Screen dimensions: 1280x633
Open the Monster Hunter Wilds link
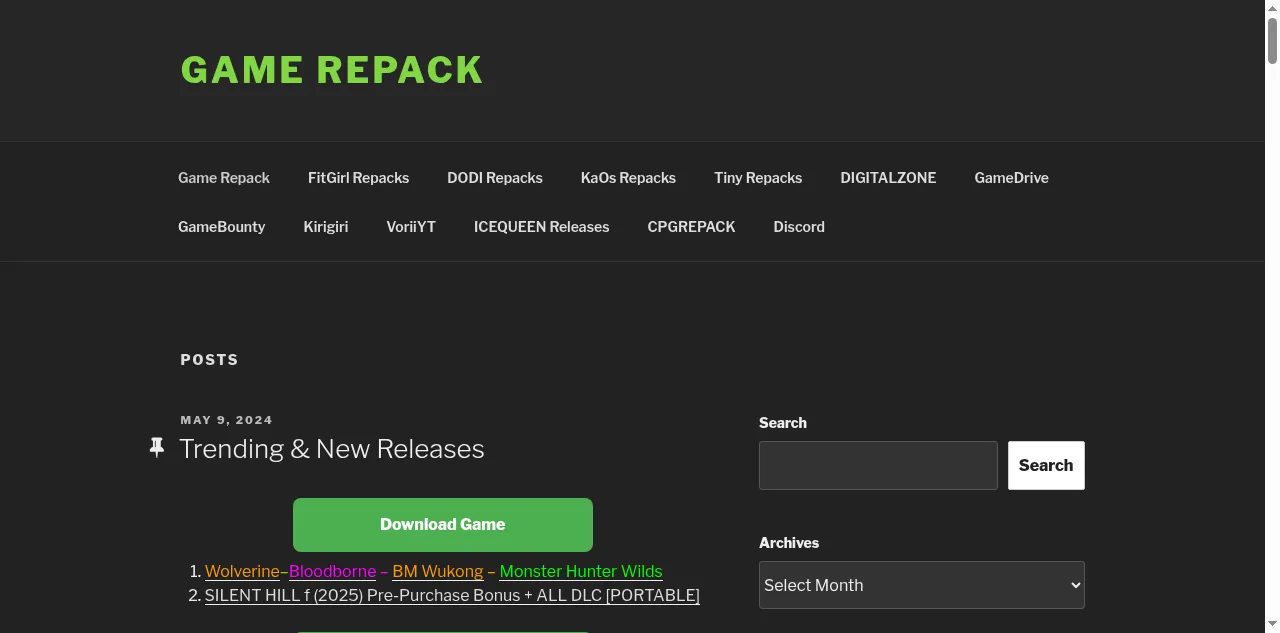(581, 572)
